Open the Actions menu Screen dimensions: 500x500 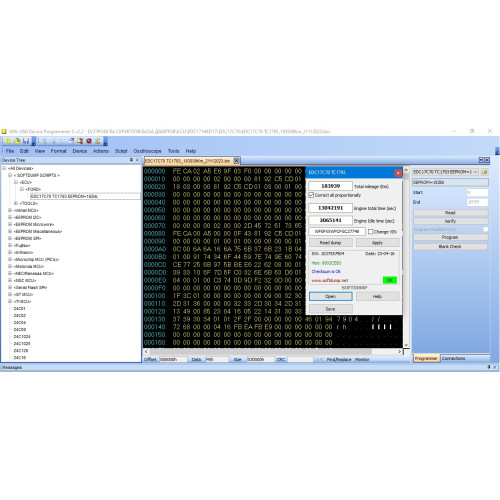pyautogui.click(x=101, y=151)
